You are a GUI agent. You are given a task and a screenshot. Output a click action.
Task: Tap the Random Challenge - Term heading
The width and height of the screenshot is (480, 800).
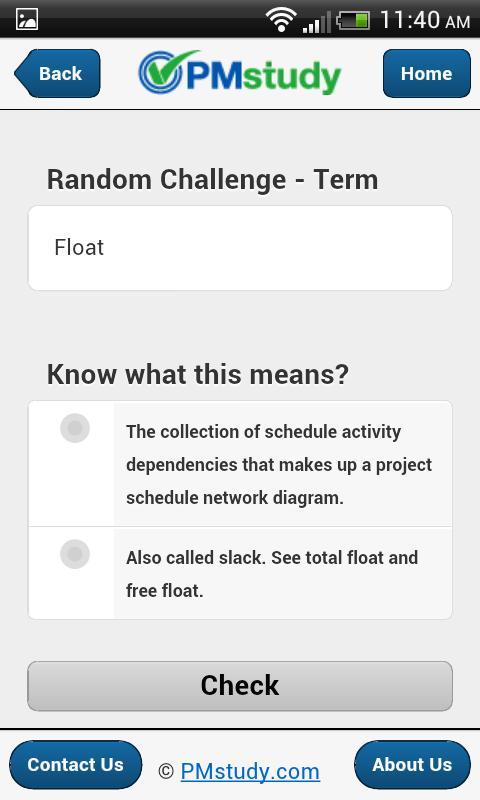point(213,180)
